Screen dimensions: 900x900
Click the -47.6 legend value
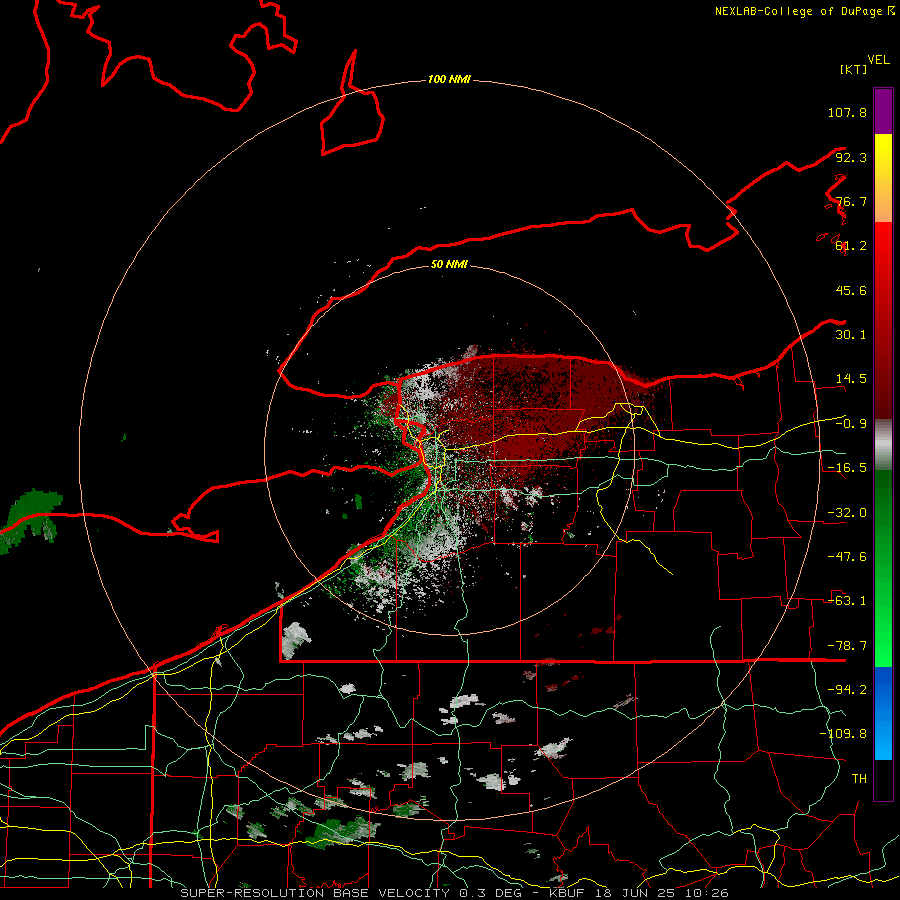847,557
